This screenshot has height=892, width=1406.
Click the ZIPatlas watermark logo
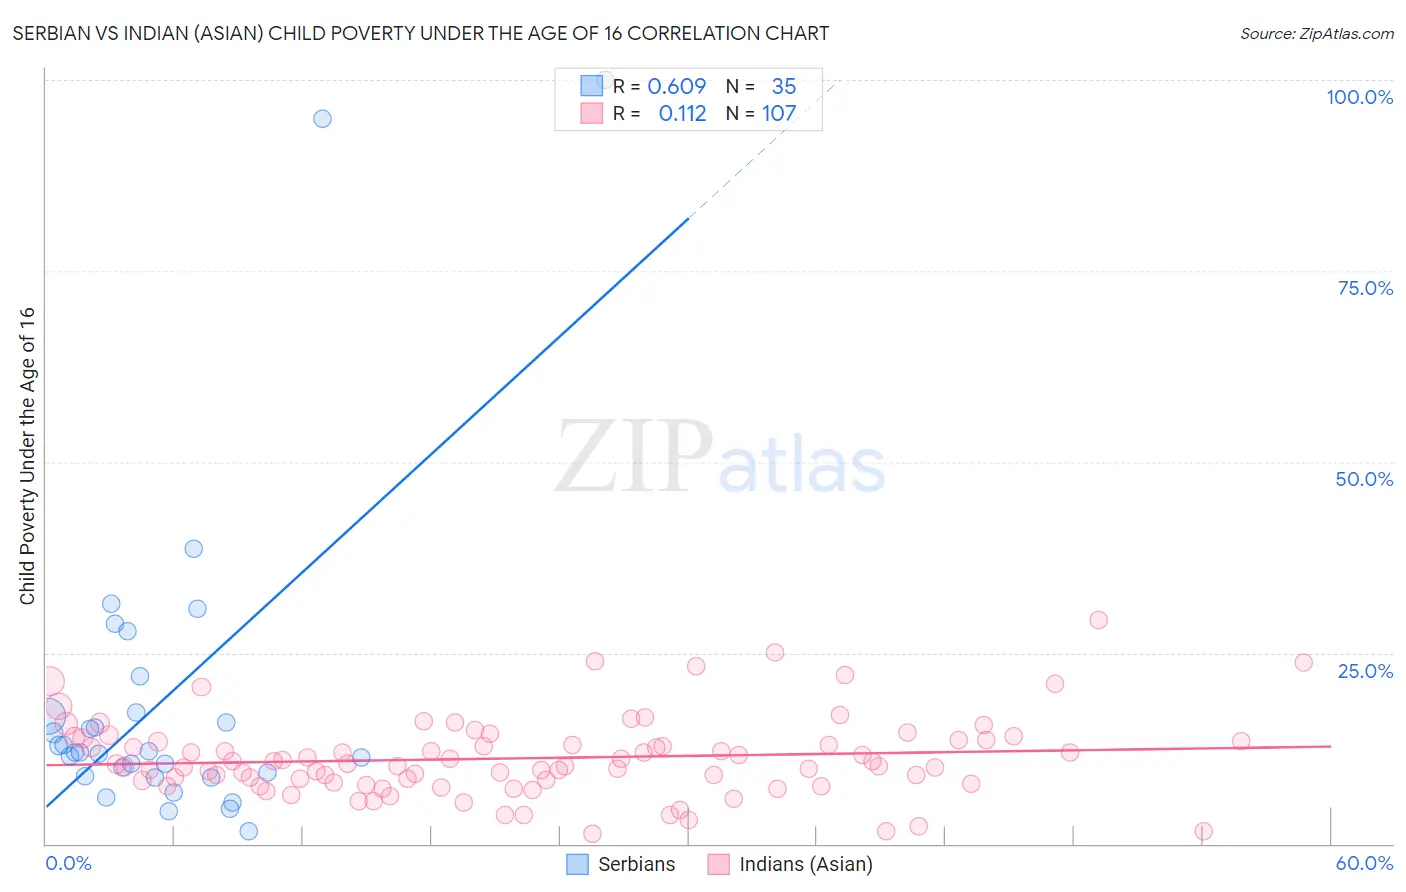pos(720,458)
